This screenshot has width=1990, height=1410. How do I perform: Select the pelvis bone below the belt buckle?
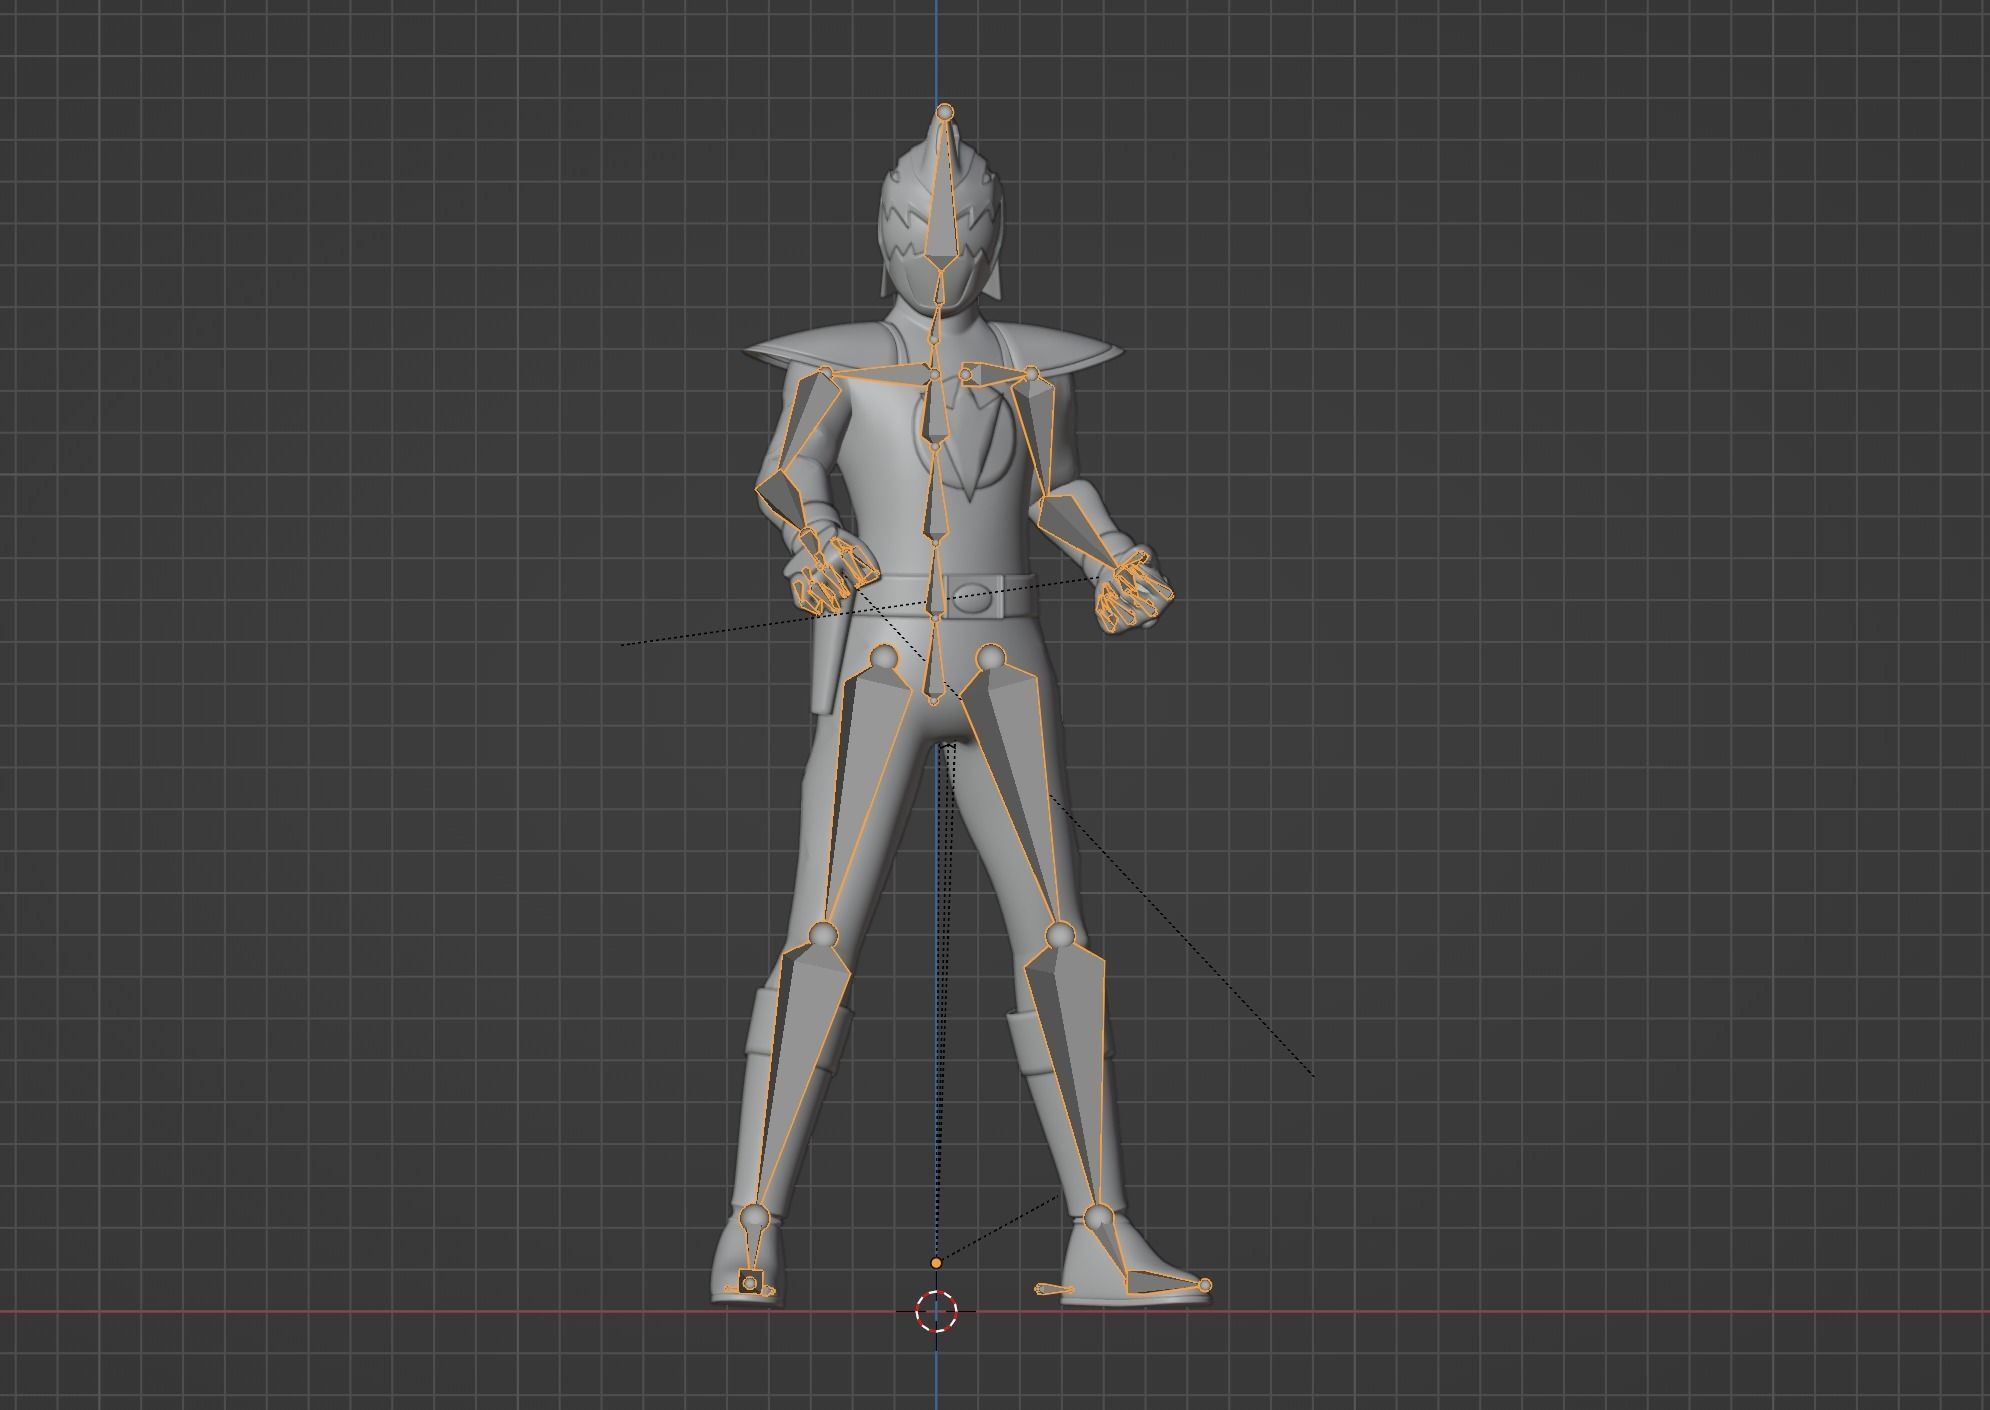(x=934, y=660)
